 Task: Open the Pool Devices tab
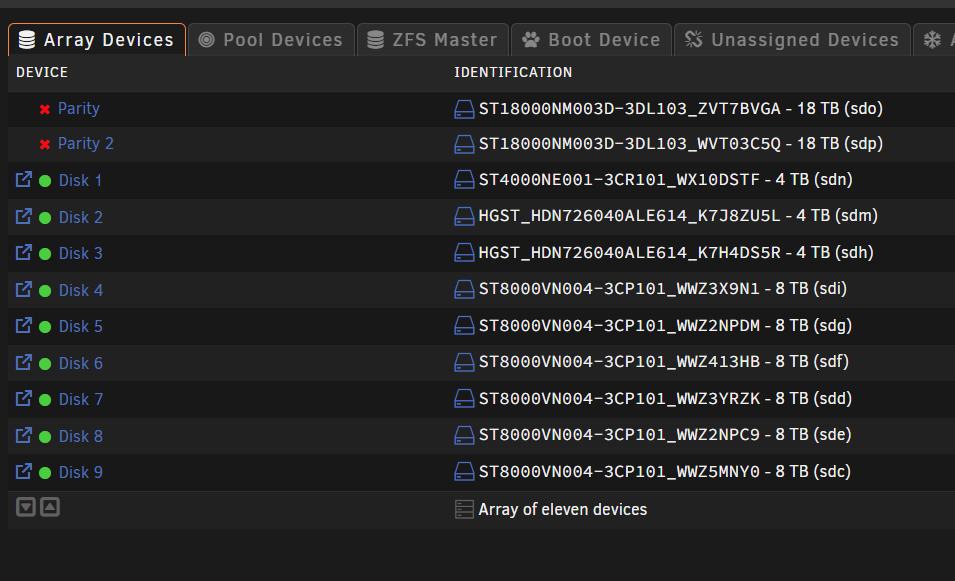click(x=271, y=40)
